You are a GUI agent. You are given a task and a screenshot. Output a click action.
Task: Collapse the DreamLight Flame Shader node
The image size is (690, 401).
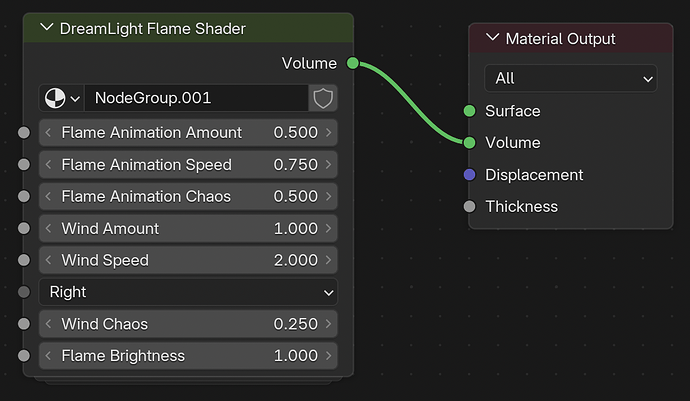click(46, 28)
